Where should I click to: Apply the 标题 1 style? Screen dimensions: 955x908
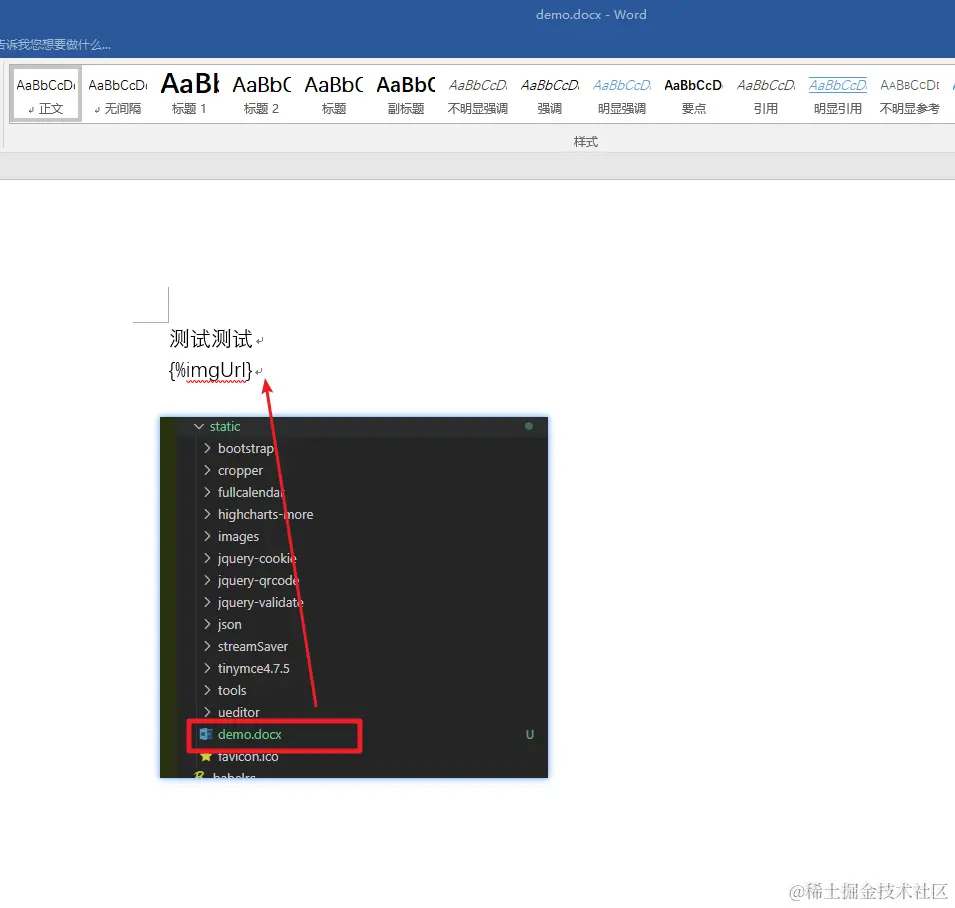coord(189,94)
